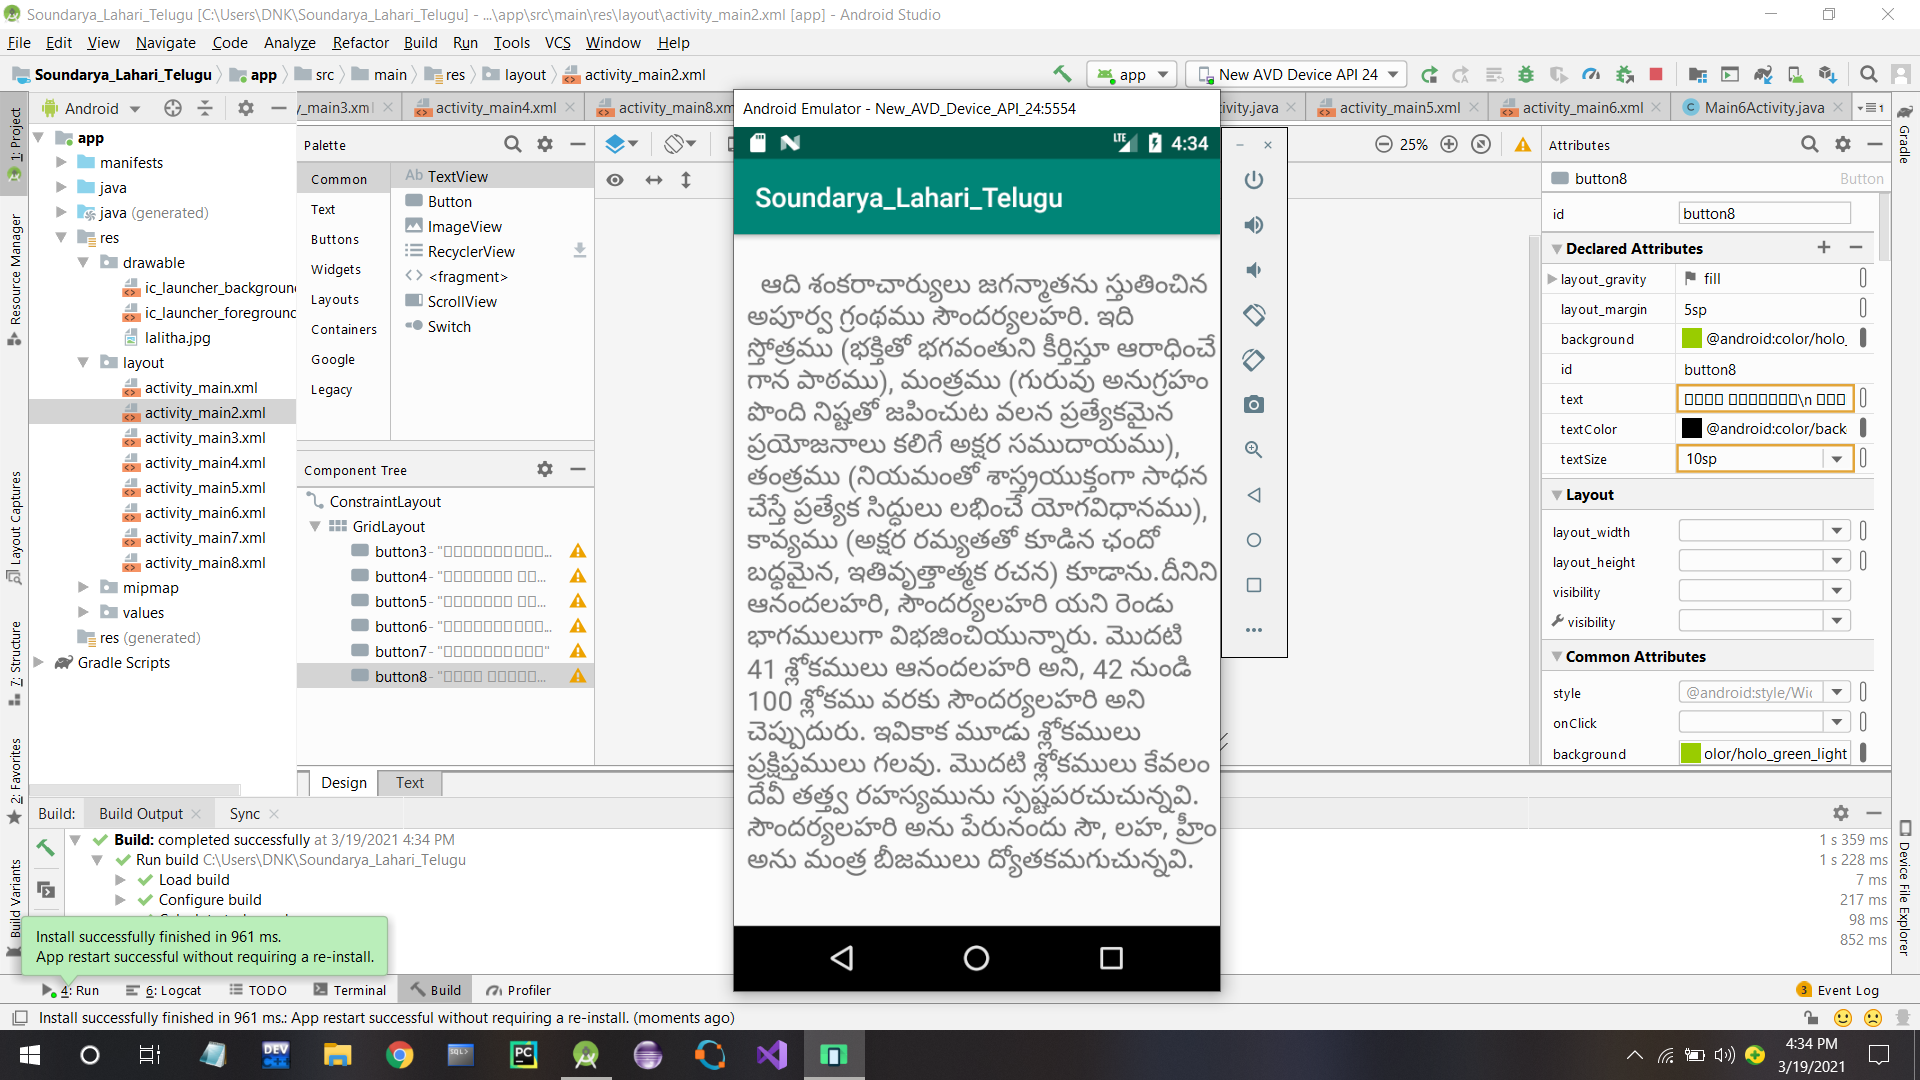Take a screenshot with the emulator camera icon

(1255, 405)
